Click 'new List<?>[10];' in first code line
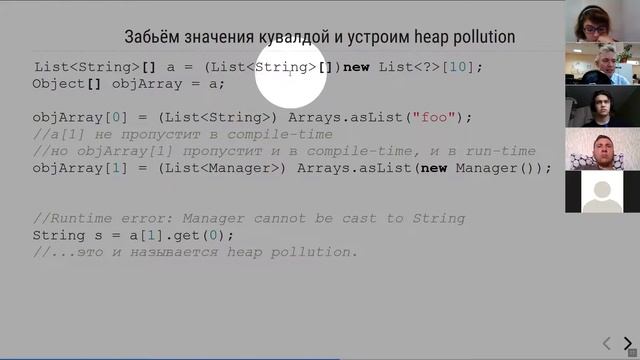This screenshot has width=640, height=360. pyautogui.click(x=413, y=67)
